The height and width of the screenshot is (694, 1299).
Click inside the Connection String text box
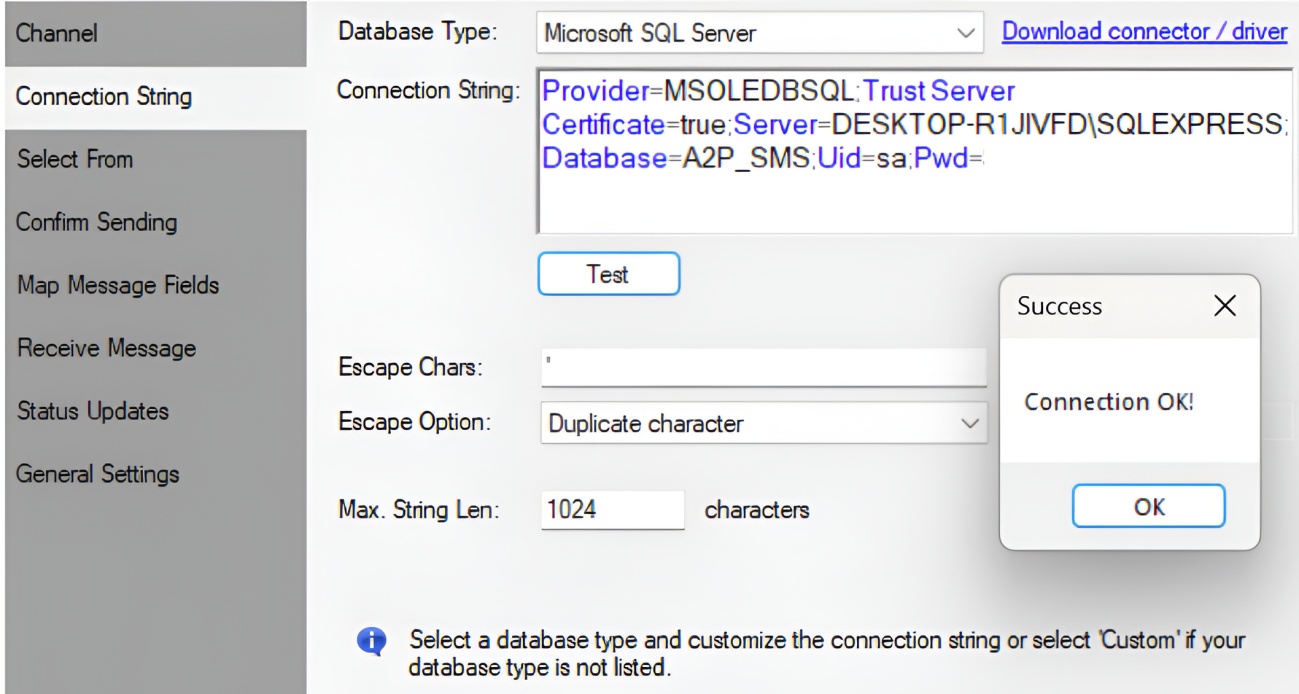coord(913,150)
